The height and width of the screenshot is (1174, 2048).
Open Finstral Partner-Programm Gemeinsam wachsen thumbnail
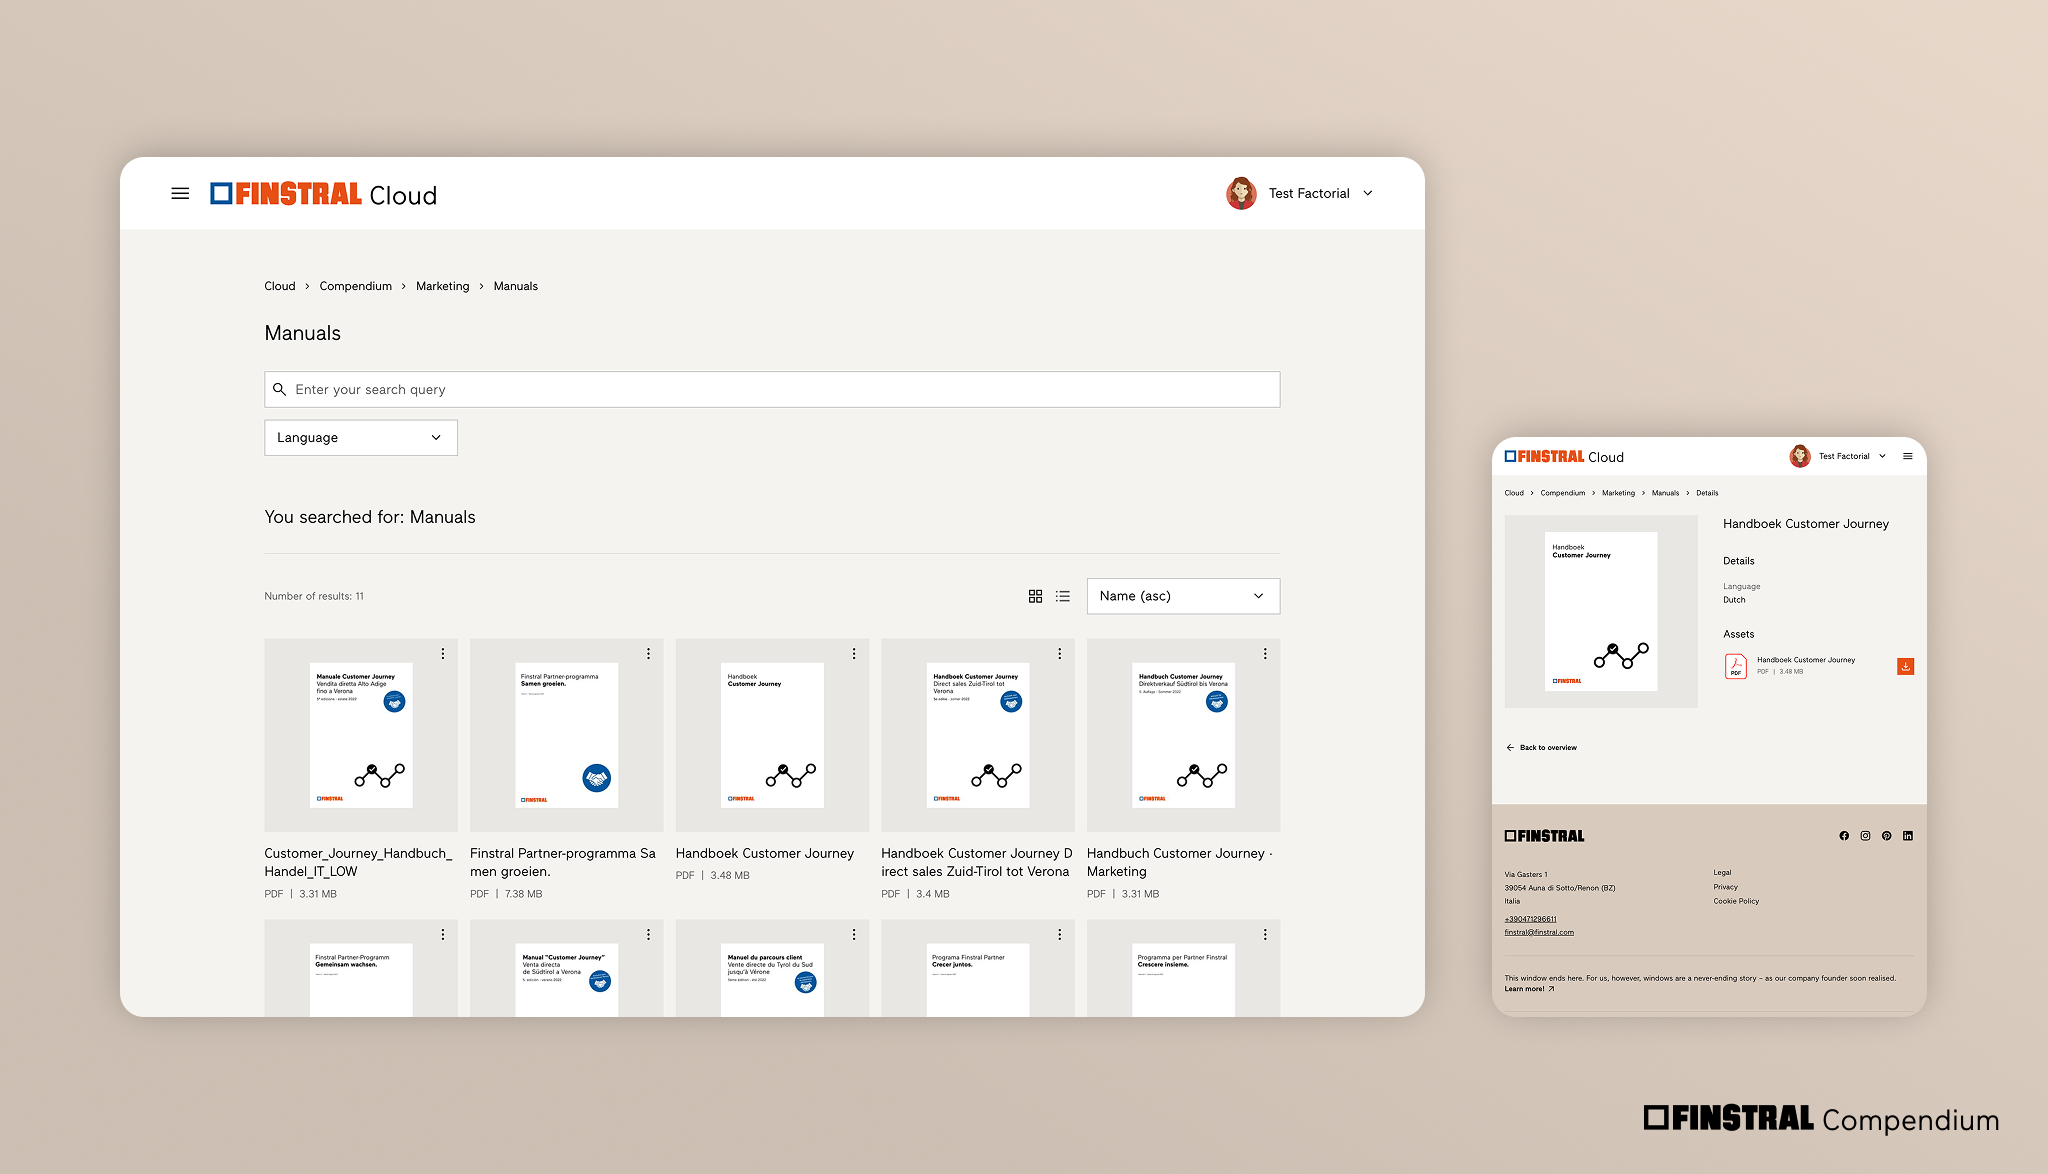361,969
